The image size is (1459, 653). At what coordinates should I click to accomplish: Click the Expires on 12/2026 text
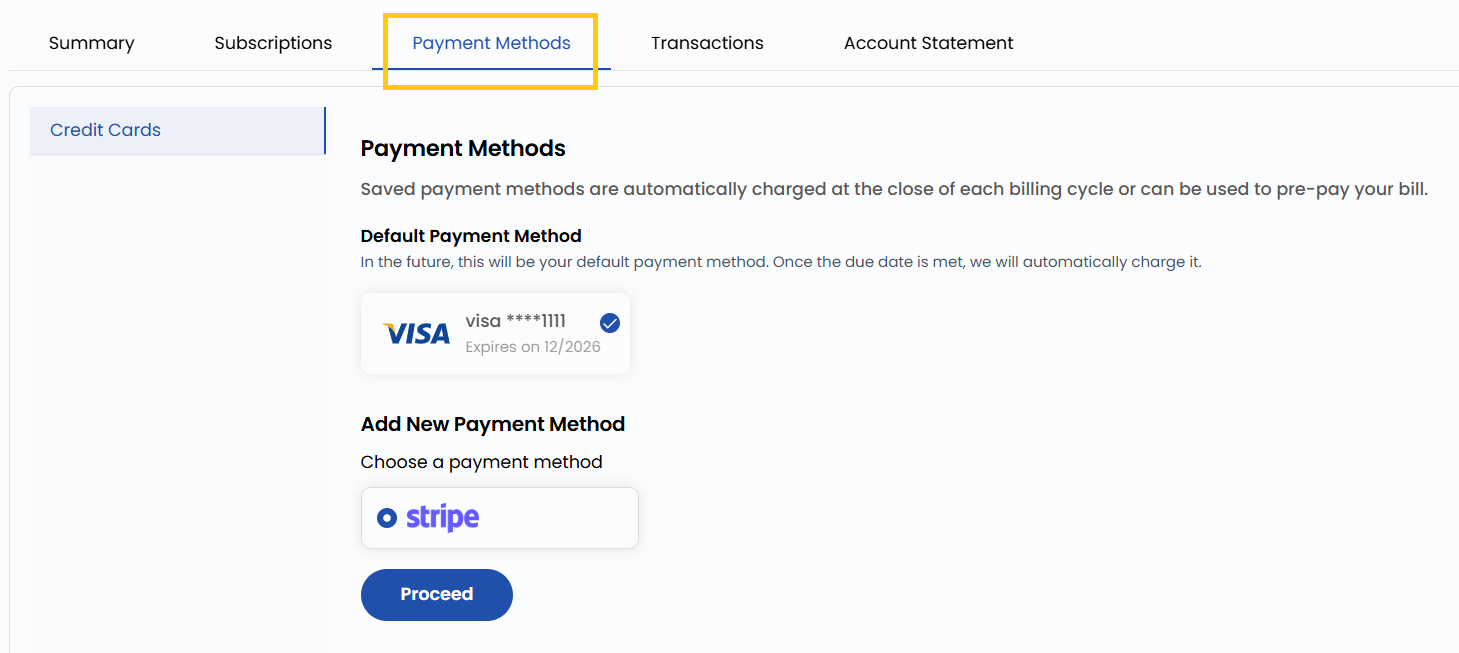pos(532,347)
